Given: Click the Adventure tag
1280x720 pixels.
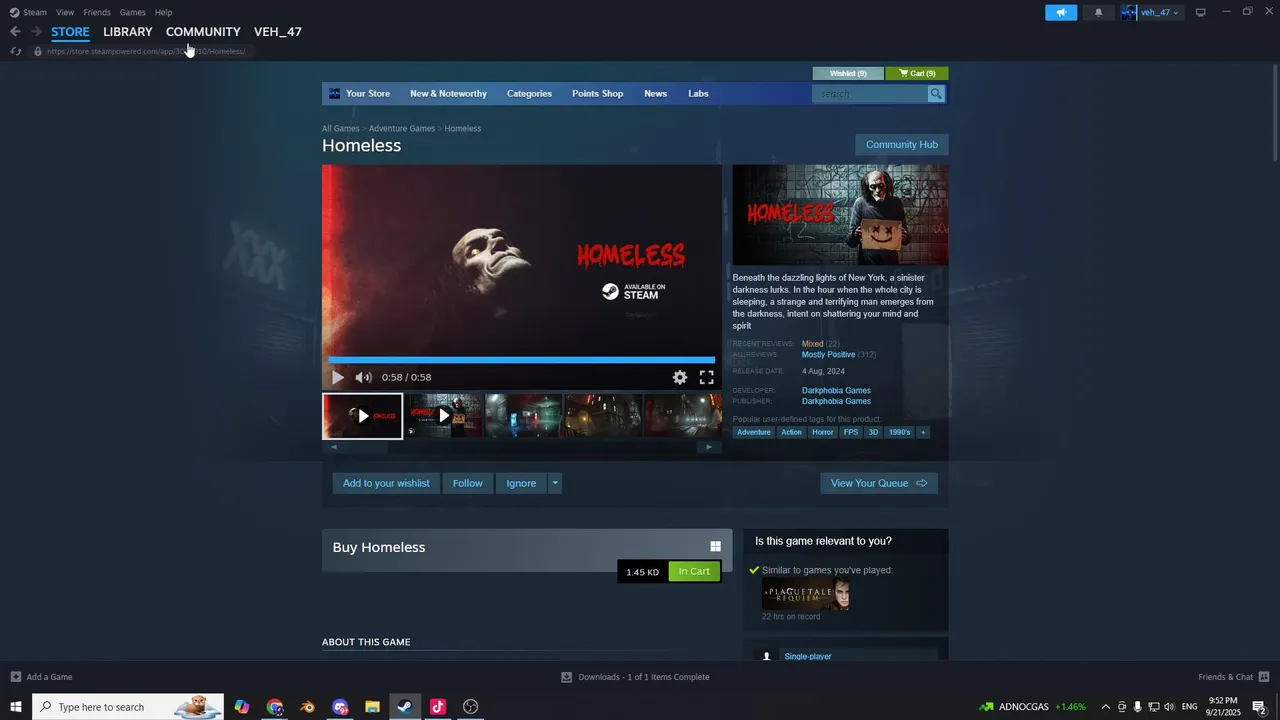Looking at the screenshot, I should [x=754, y=432].
